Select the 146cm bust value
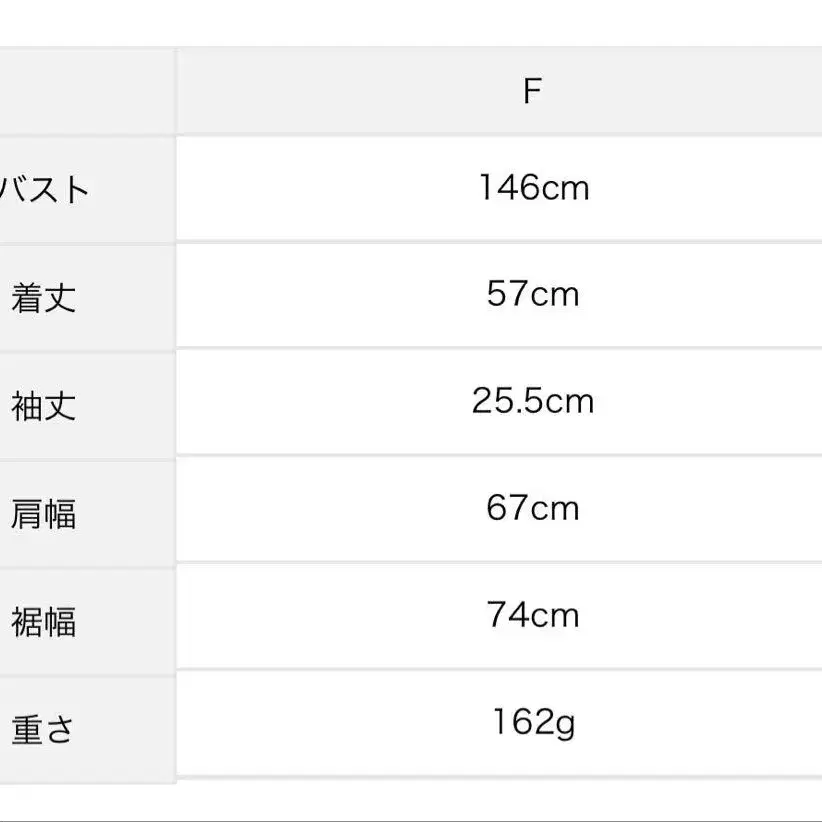This screenshot has height=822, width=822. [534, 188]
